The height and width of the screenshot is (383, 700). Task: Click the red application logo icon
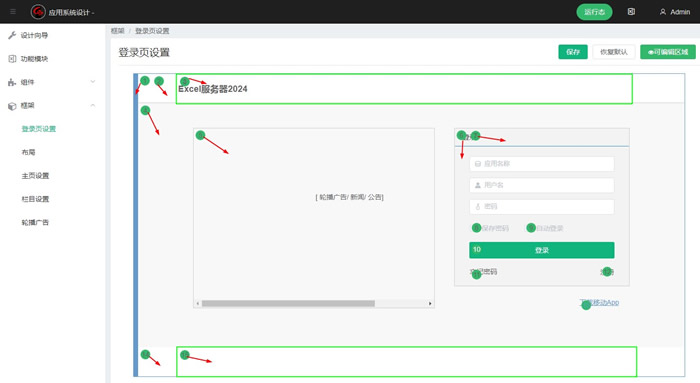pyautogui.click(x=38, y=12)
